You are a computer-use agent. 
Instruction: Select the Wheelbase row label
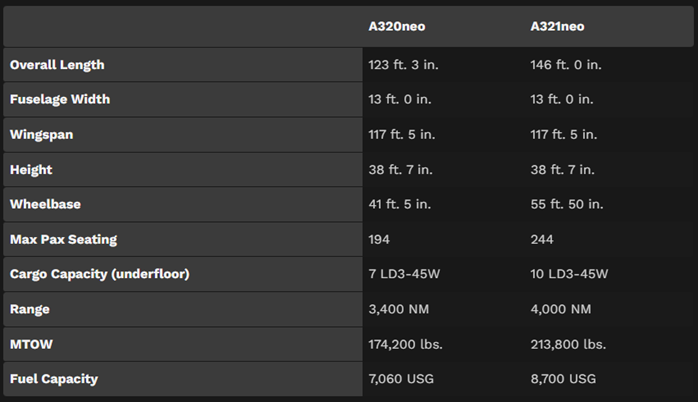tap(45, 204)
